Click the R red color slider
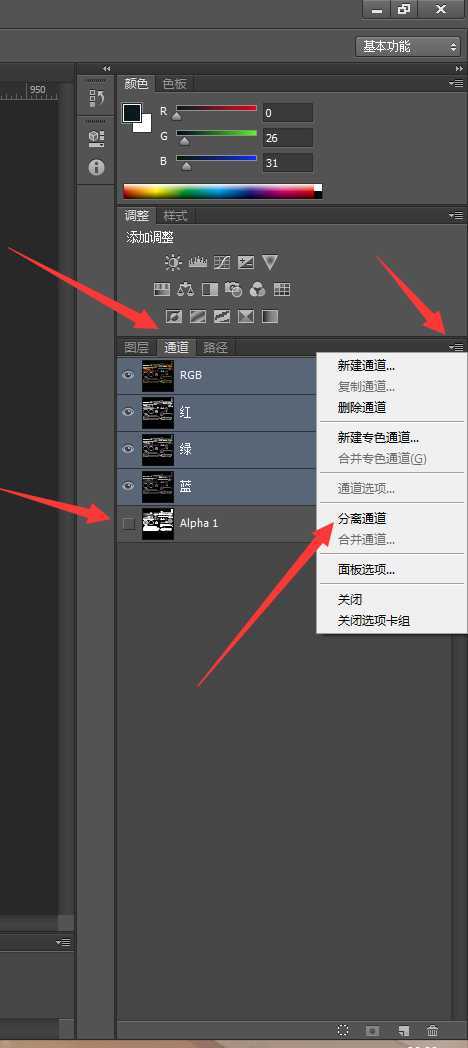This screenshot has height=1048, width=468. [x=216, y=108]
